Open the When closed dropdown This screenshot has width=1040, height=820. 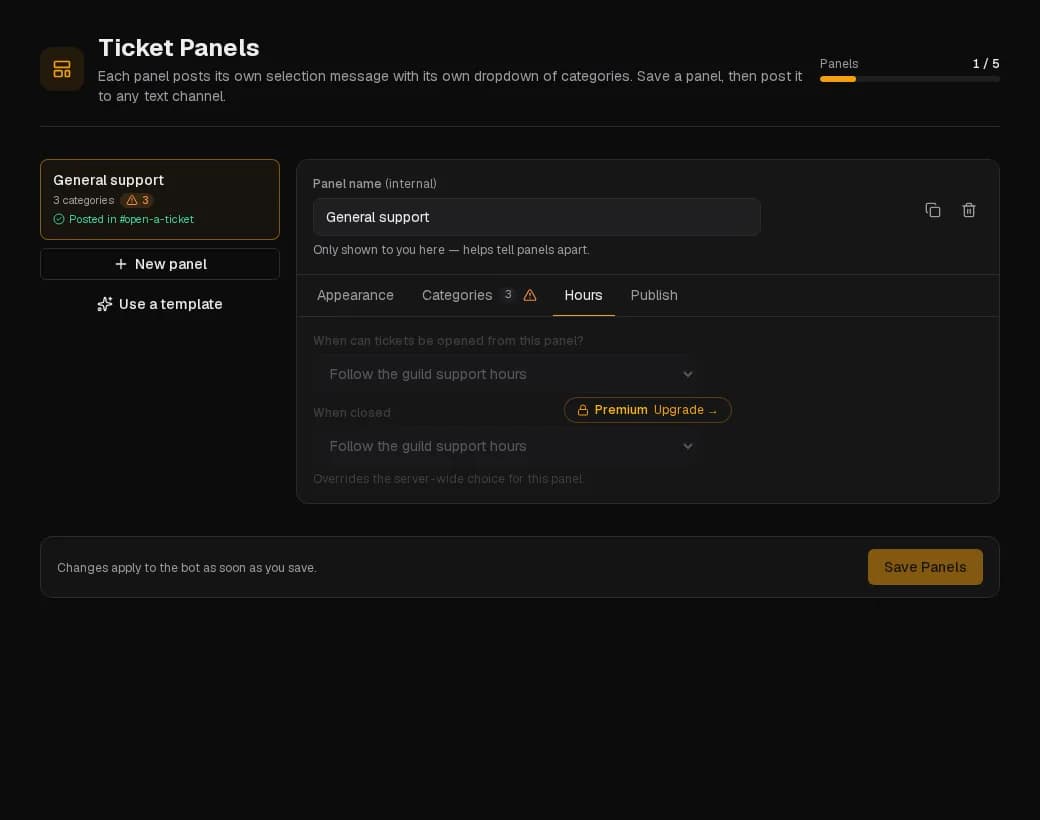[x=507, y=446]
